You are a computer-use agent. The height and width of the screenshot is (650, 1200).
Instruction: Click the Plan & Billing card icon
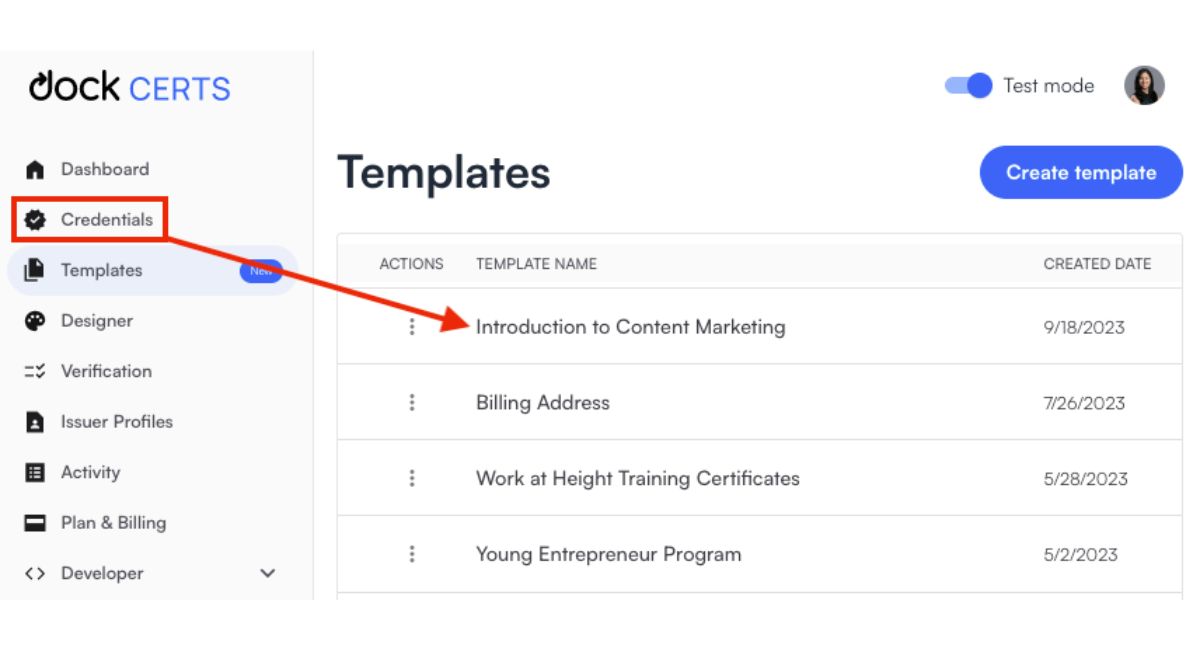[x=35, y=523]
